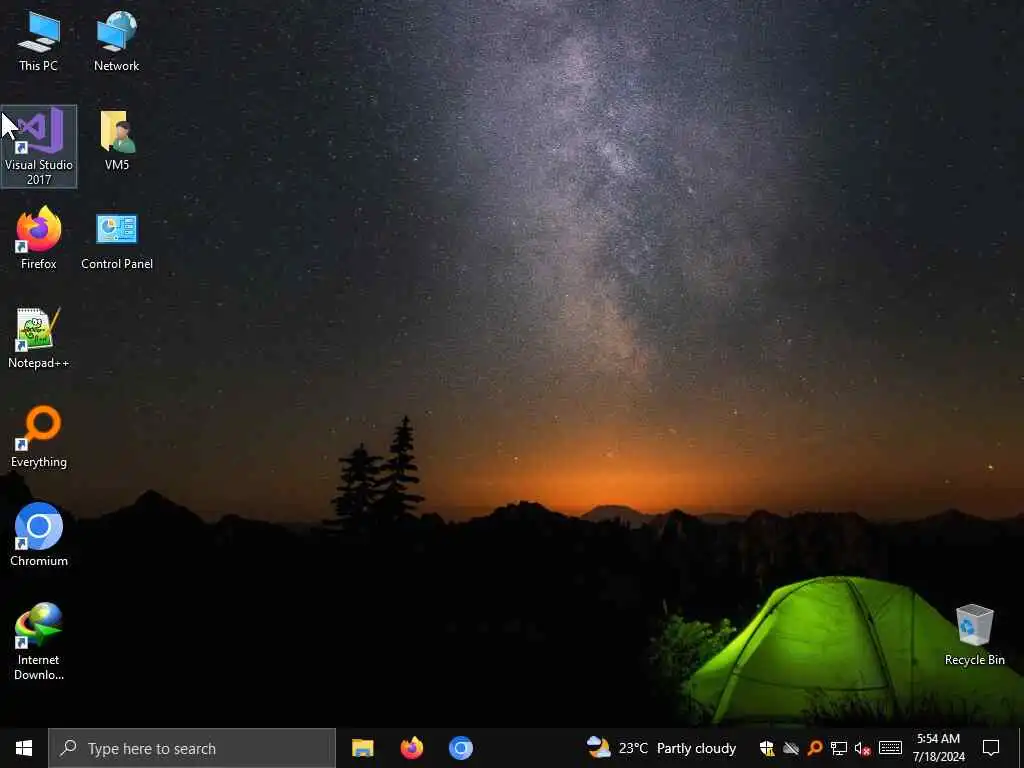Open File Explorer from the taskbar
Image resolution: width=1024 pixels, height=768 pixels.
tap(362, 748)
